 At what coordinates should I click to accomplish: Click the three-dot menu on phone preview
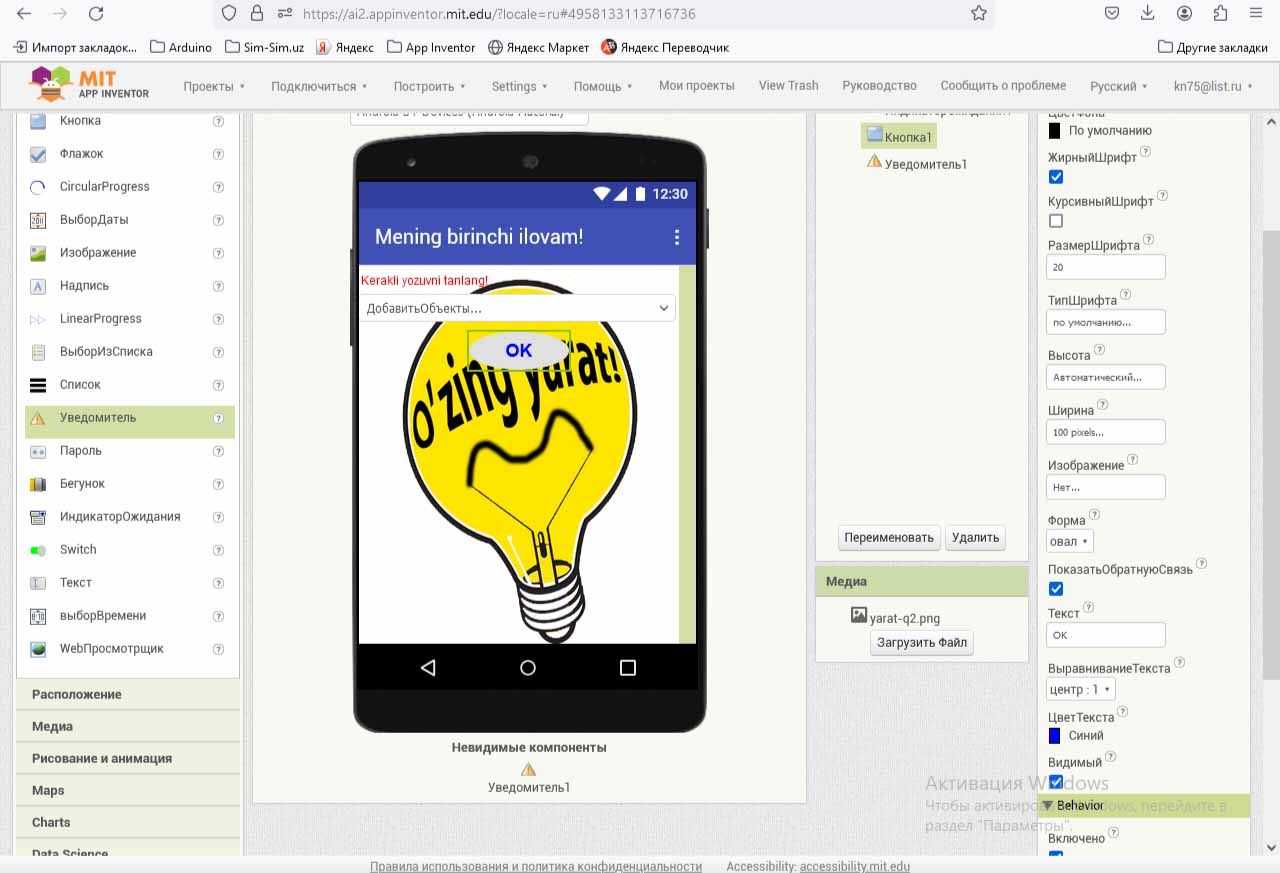677,237
